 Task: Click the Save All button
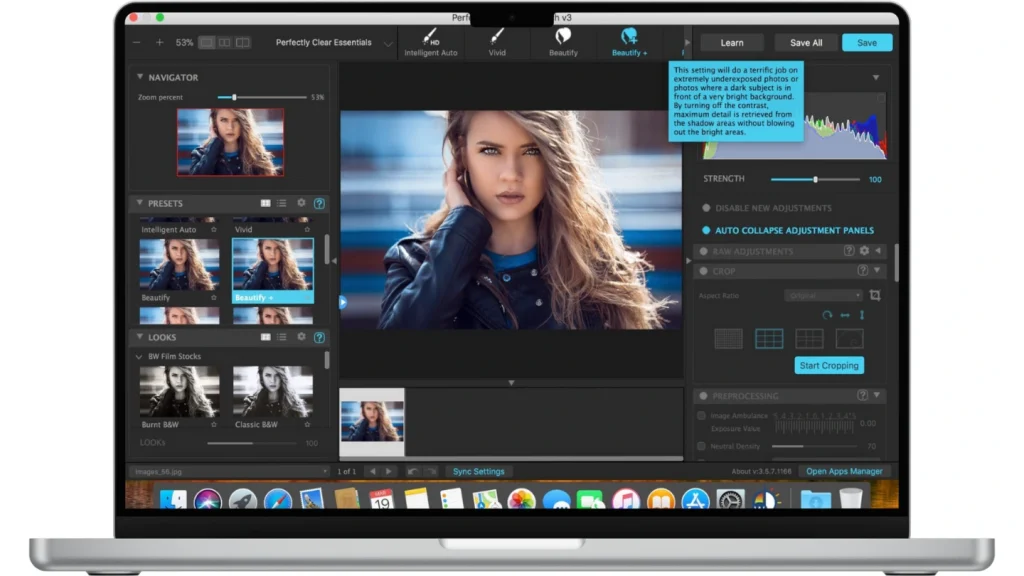pos(806,43)
